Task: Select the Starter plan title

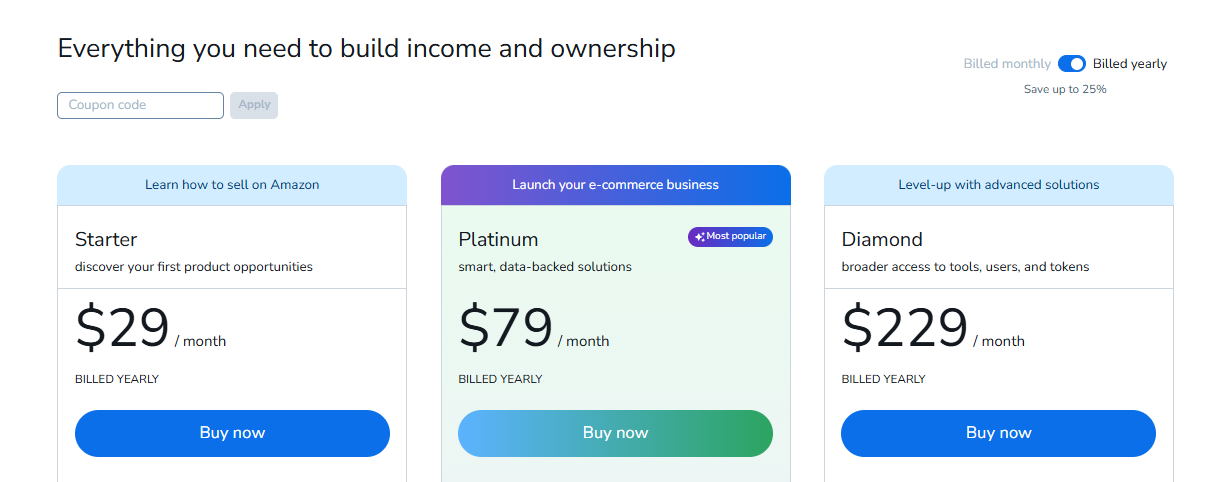Action: pyautogui.click(x=106, y=239)
